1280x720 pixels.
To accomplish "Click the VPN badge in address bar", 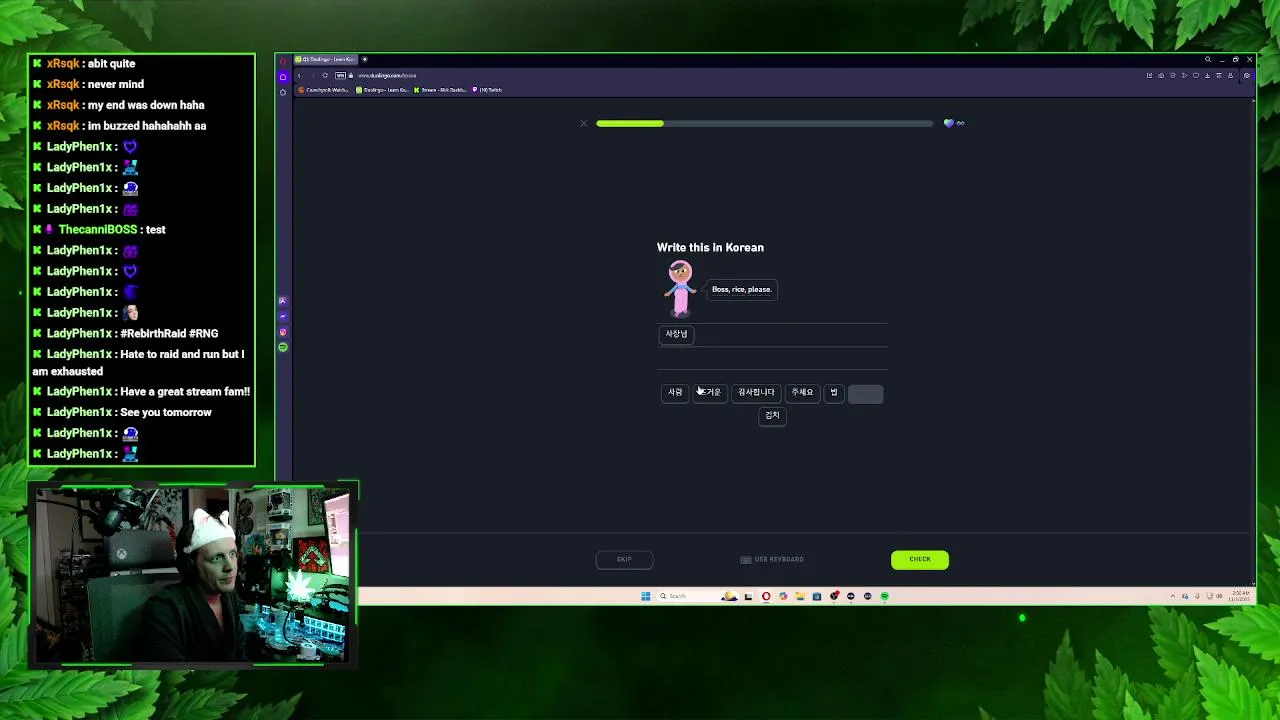I will pos(340,76).
